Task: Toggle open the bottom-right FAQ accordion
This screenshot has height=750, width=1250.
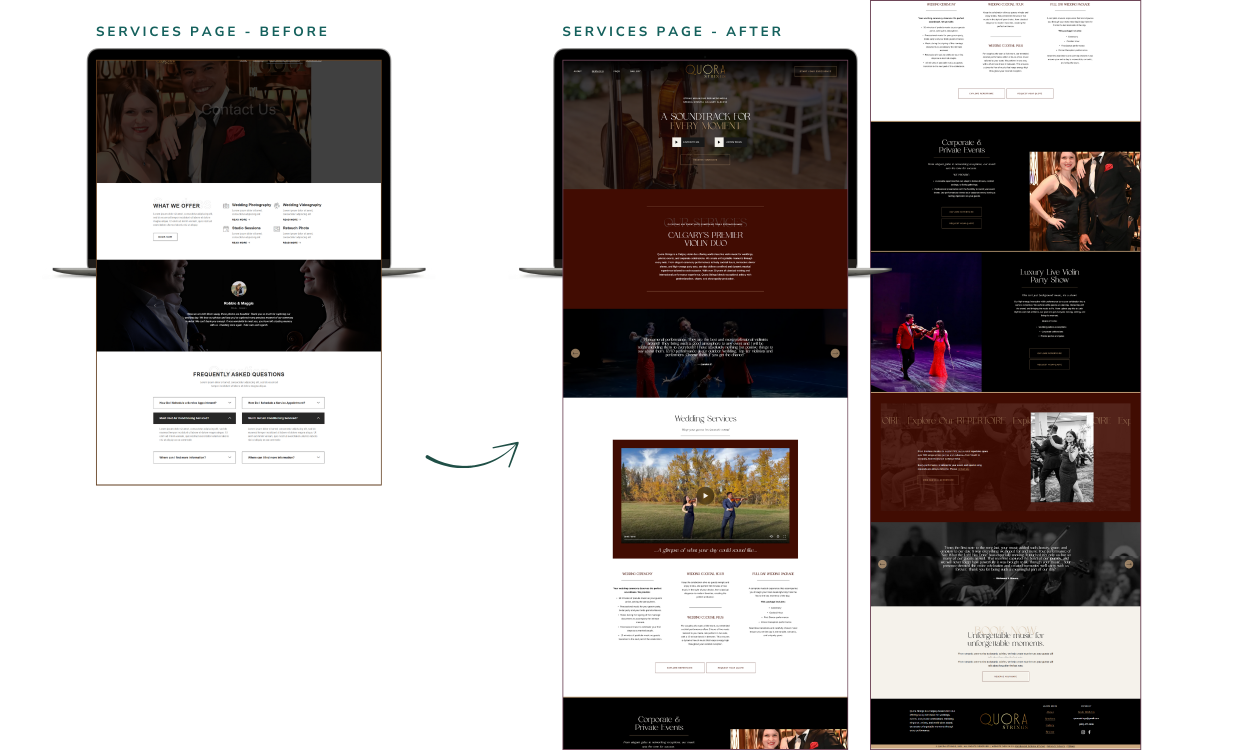Action: tap(283, 457)
